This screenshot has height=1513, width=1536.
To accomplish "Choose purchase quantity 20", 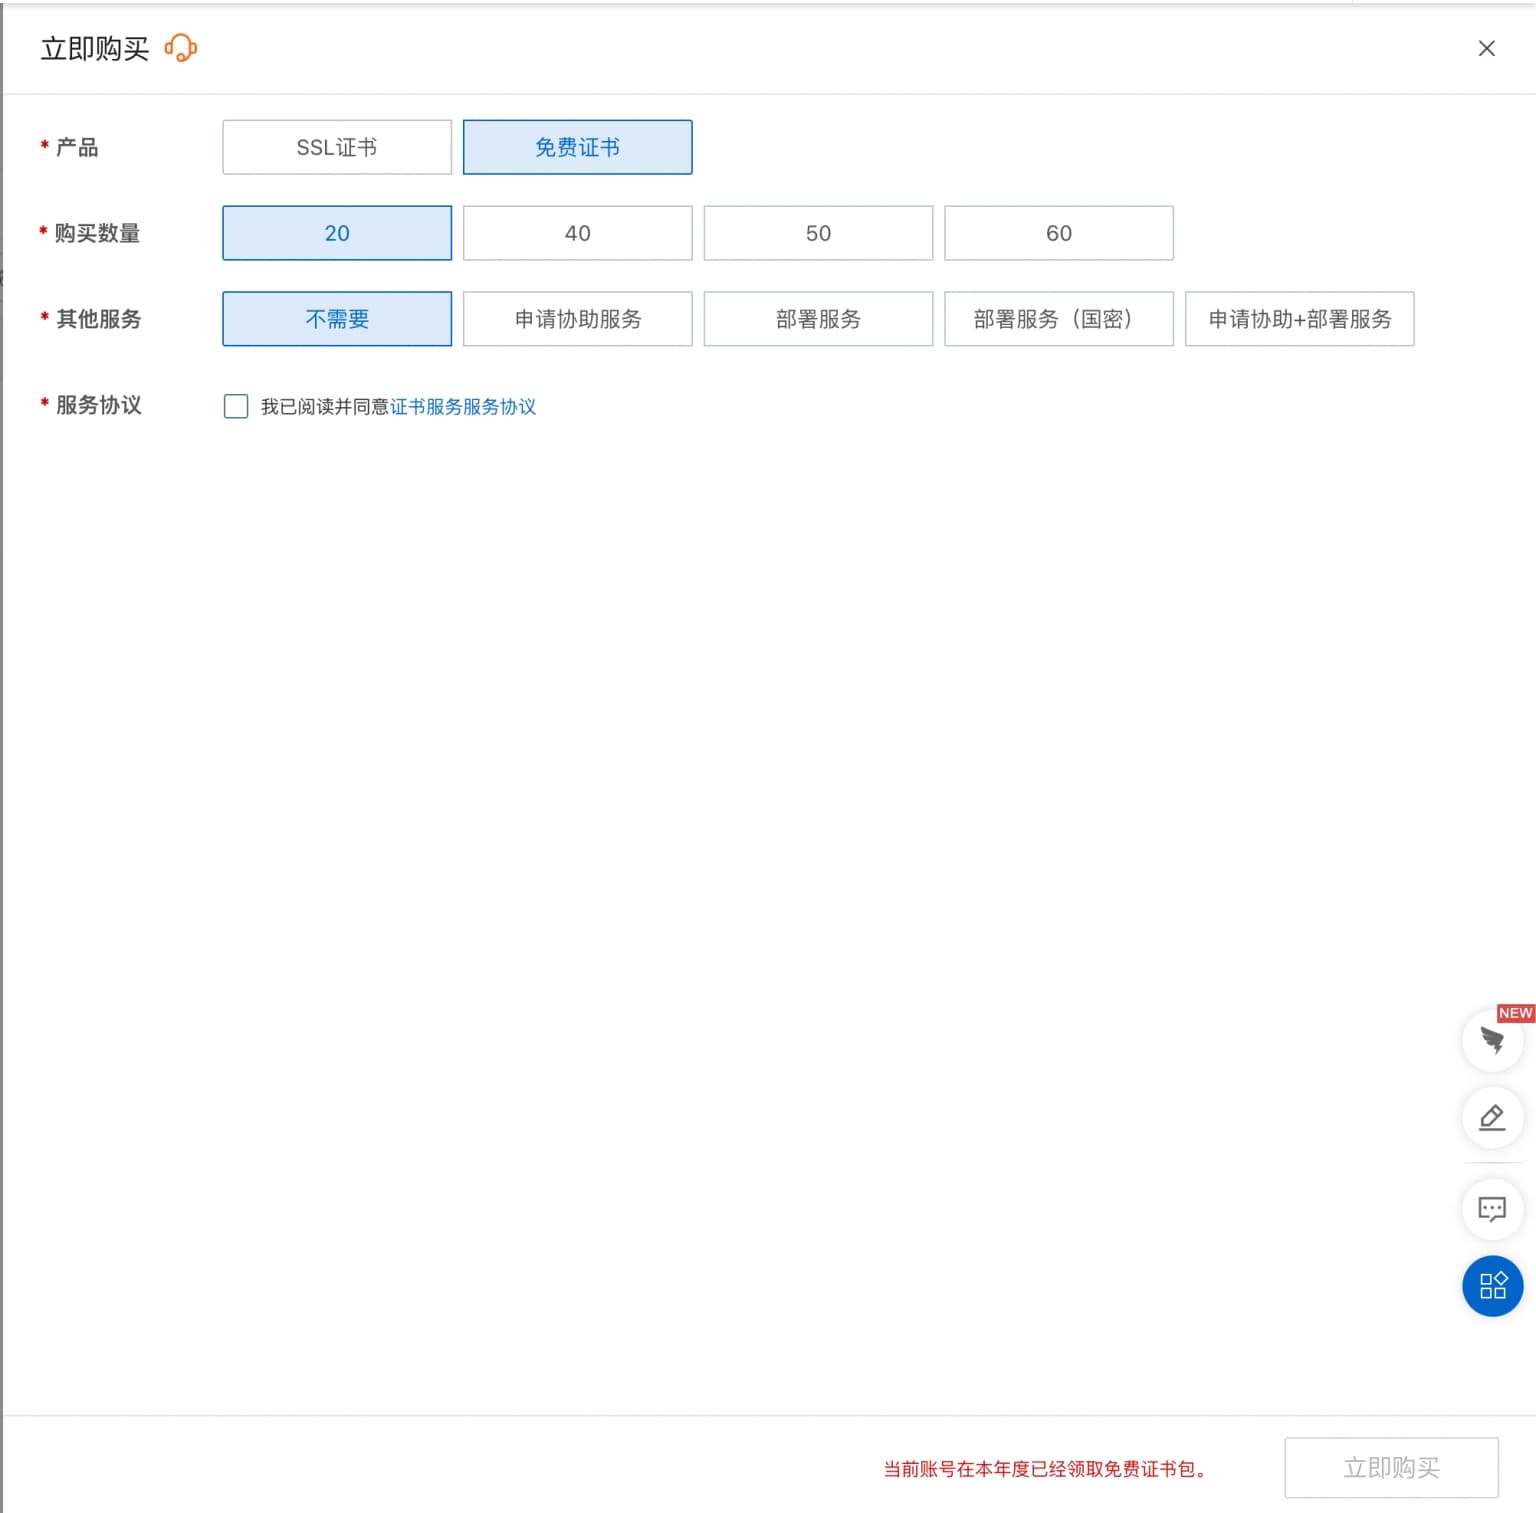I will click(x=337, y=233).
